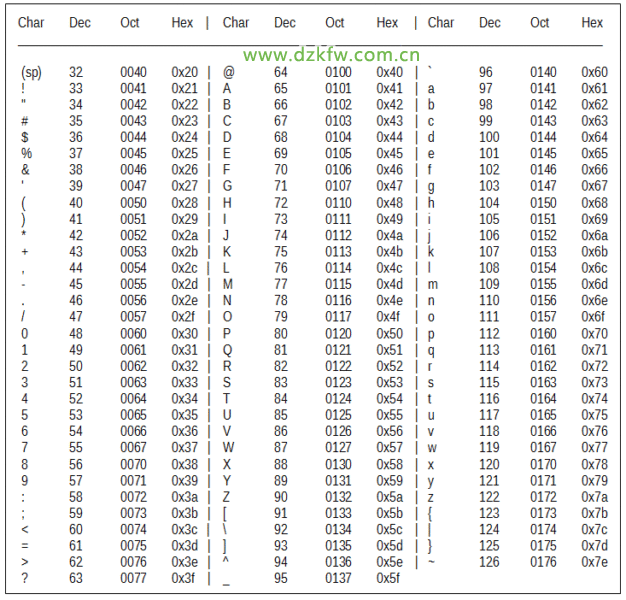Select the ? question mark character
The height and width of the screenshot is (600, 626).
coord(24,578)
